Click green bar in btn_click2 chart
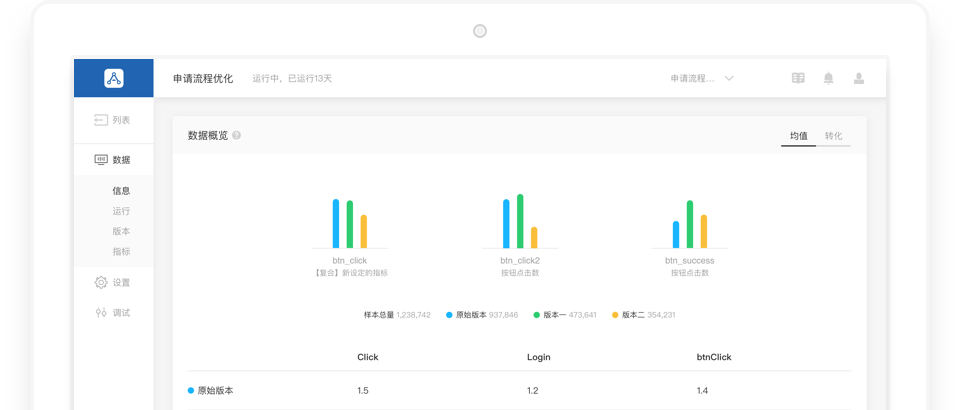This screenshot has height=410, width=960. coord(520,221)
